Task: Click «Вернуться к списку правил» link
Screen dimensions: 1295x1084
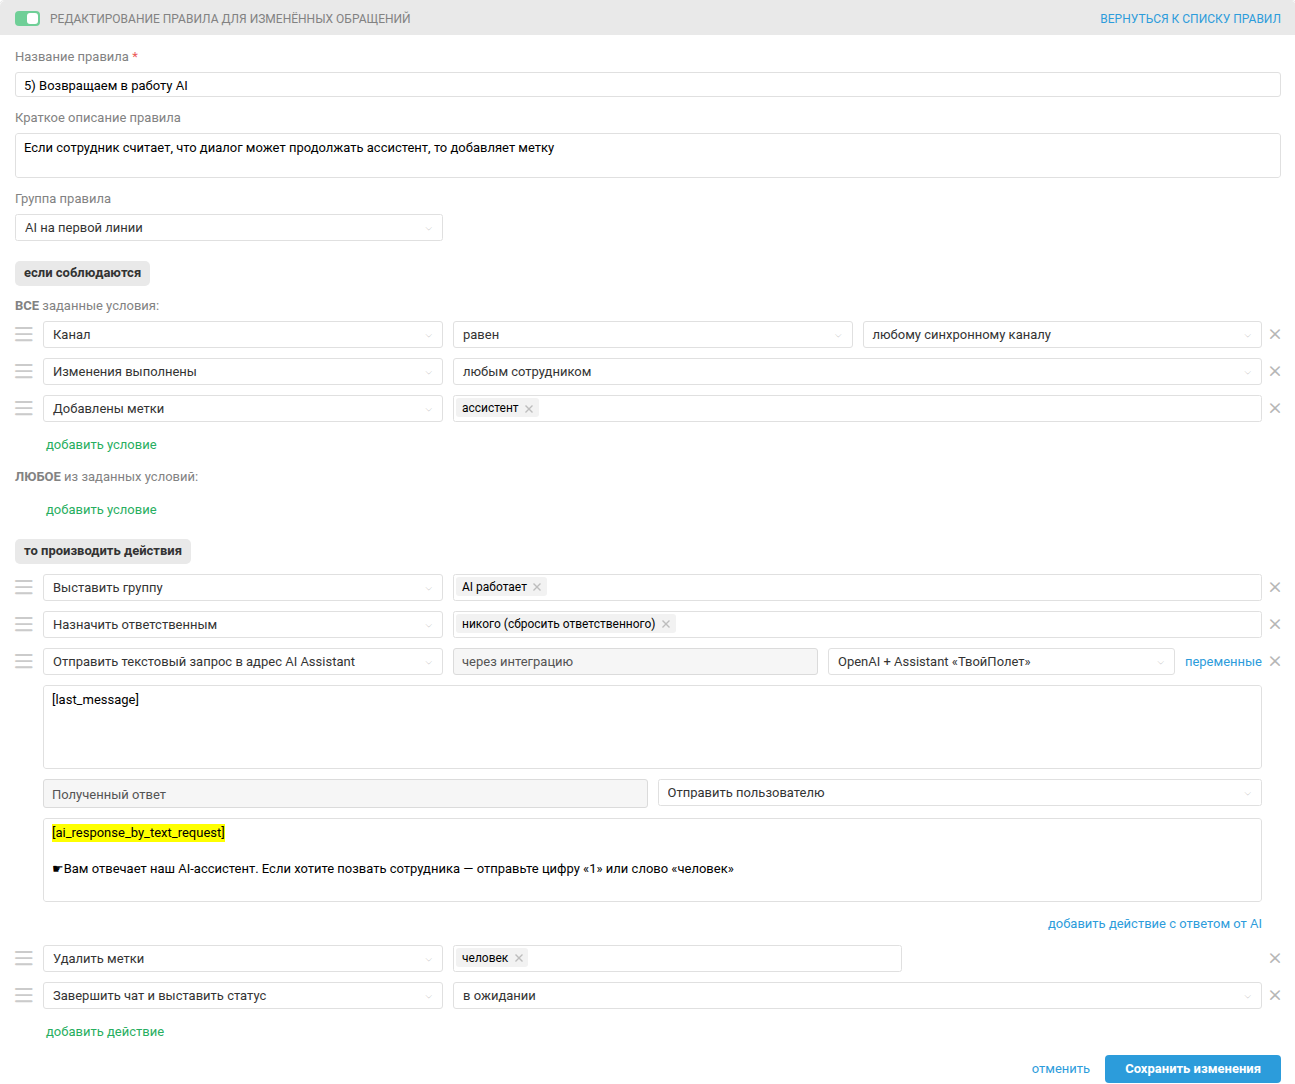Action: tap(1190, 19)
